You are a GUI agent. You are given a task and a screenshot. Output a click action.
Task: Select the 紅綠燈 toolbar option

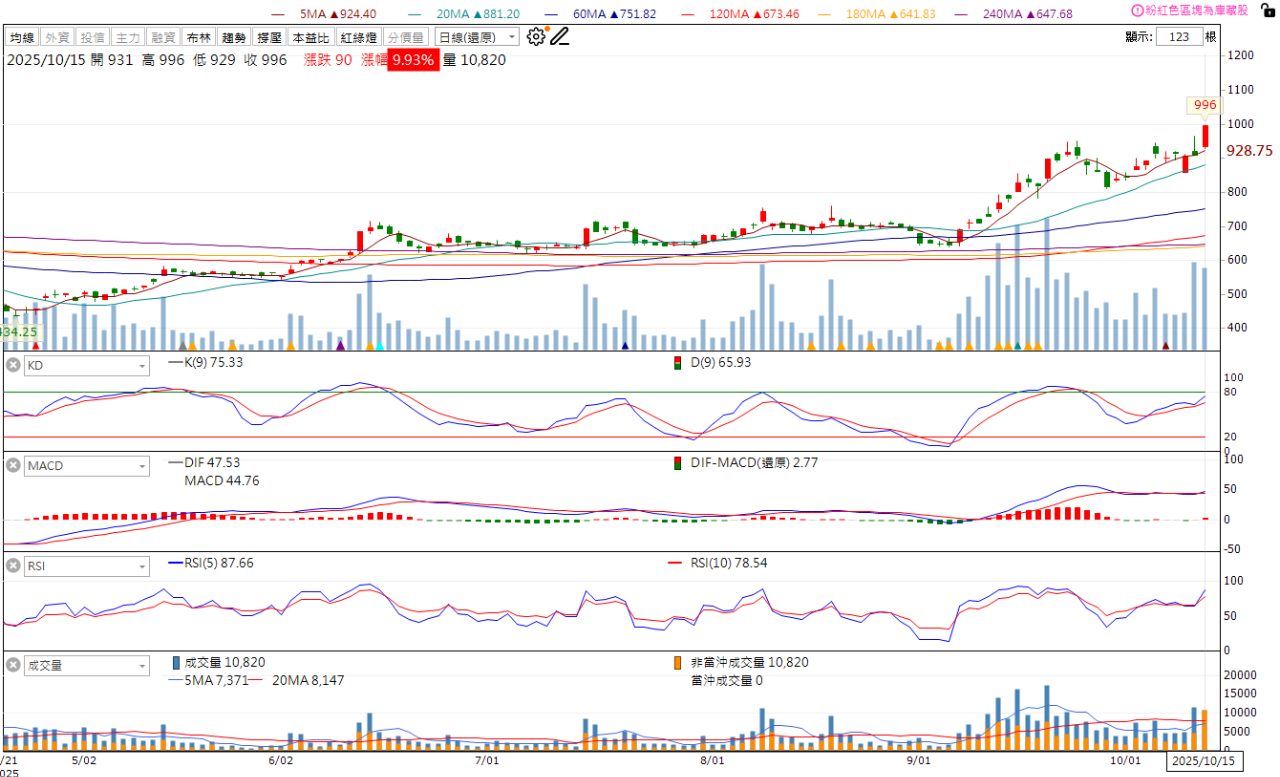point(357,37)
